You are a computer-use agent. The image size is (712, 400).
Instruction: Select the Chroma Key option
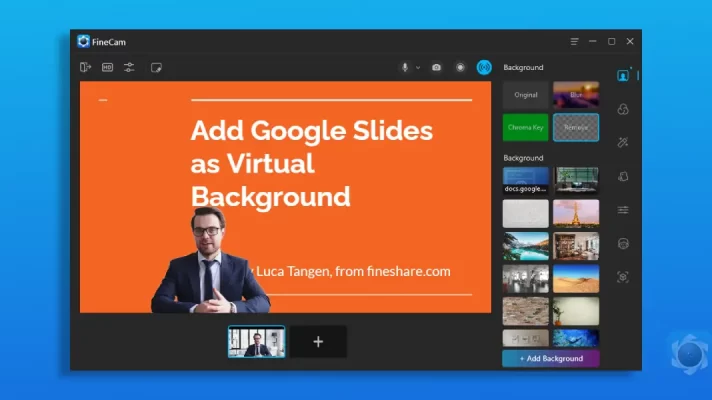coord(525,128)
